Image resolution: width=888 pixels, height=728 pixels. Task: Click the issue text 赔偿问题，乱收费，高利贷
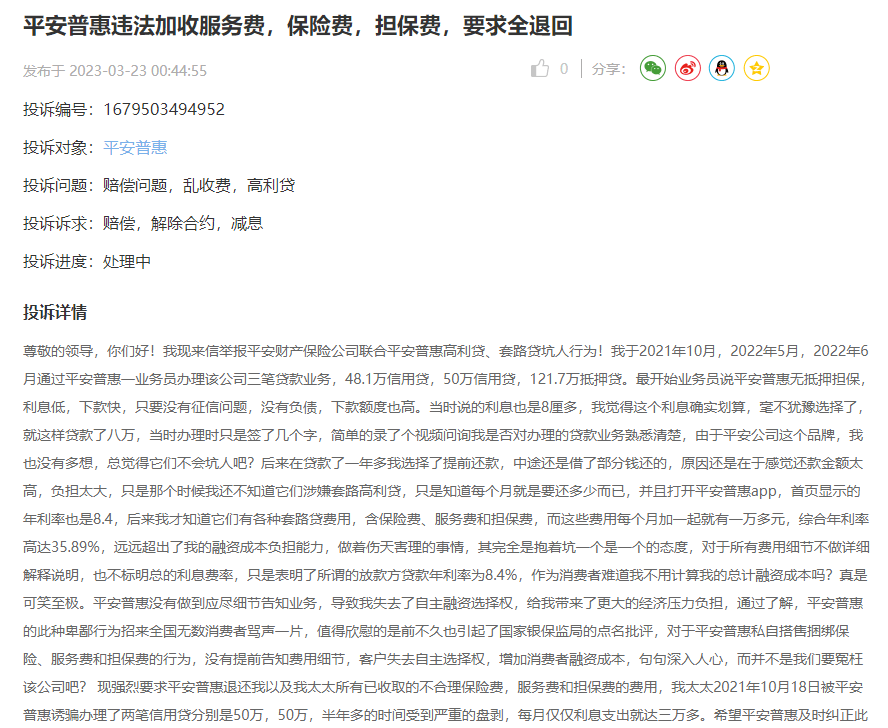pyautogui.click(x=199, y=186)
